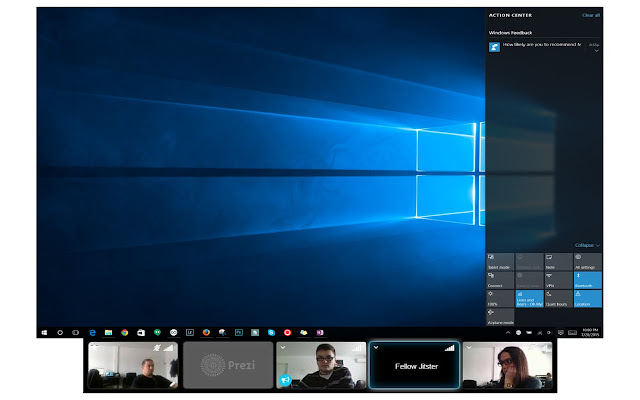Open the VPN quick action
The image size is (640, 400).
(558, 280)
